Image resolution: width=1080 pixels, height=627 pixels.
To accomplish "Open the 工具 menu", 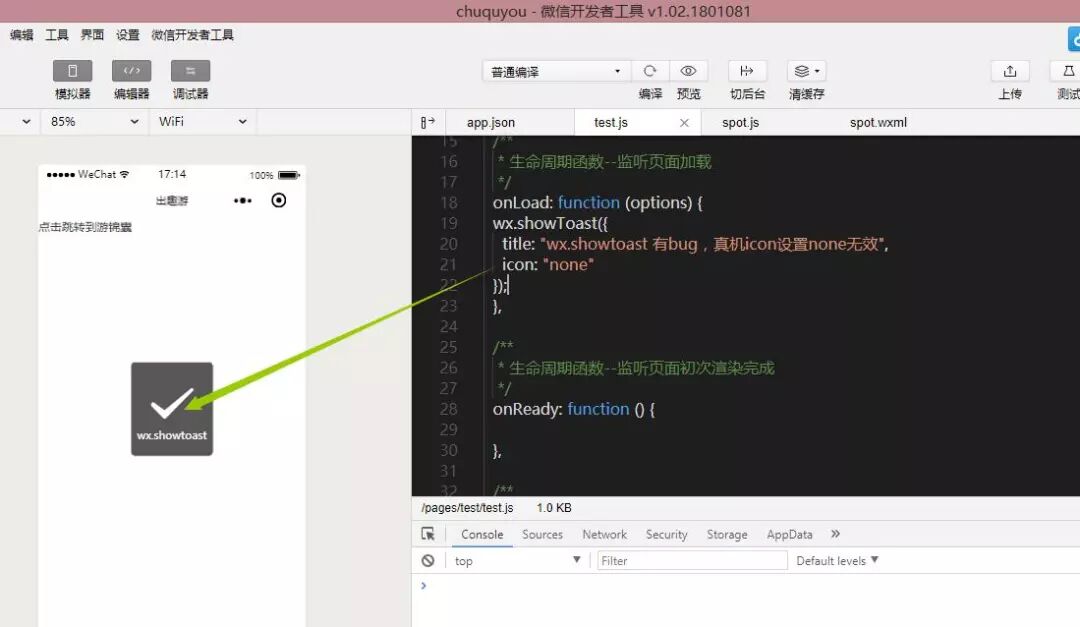I will coord(56,35).
